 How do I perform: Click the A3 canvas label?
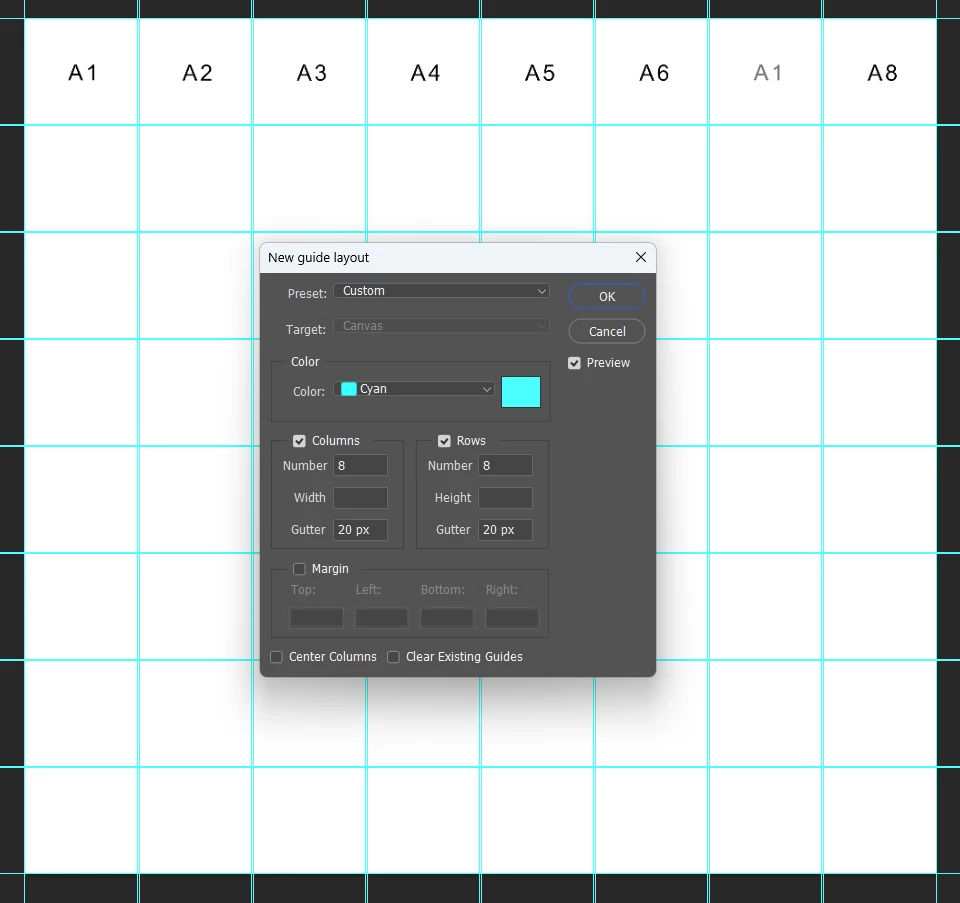point(312,73)
